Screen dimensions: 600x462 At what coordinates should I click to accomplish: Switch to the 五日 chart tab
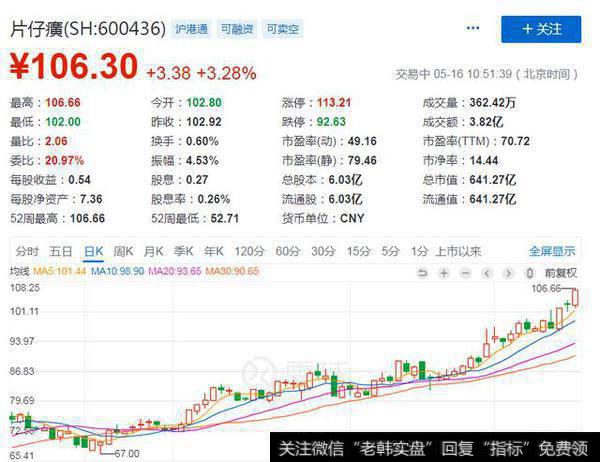tap(61, 251)
